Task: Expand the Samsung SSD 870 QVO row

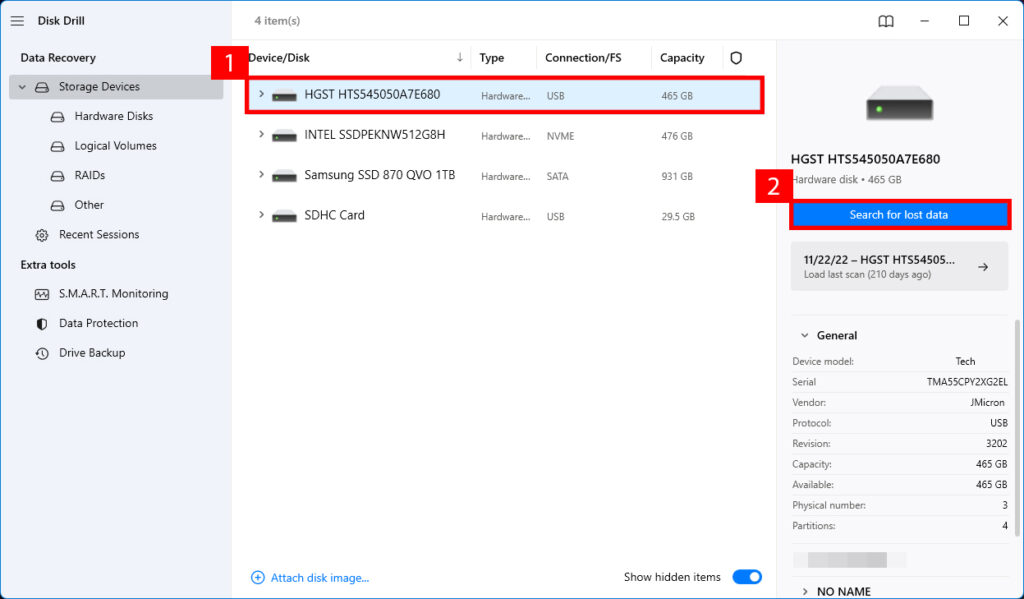Action: pos(261,175)
